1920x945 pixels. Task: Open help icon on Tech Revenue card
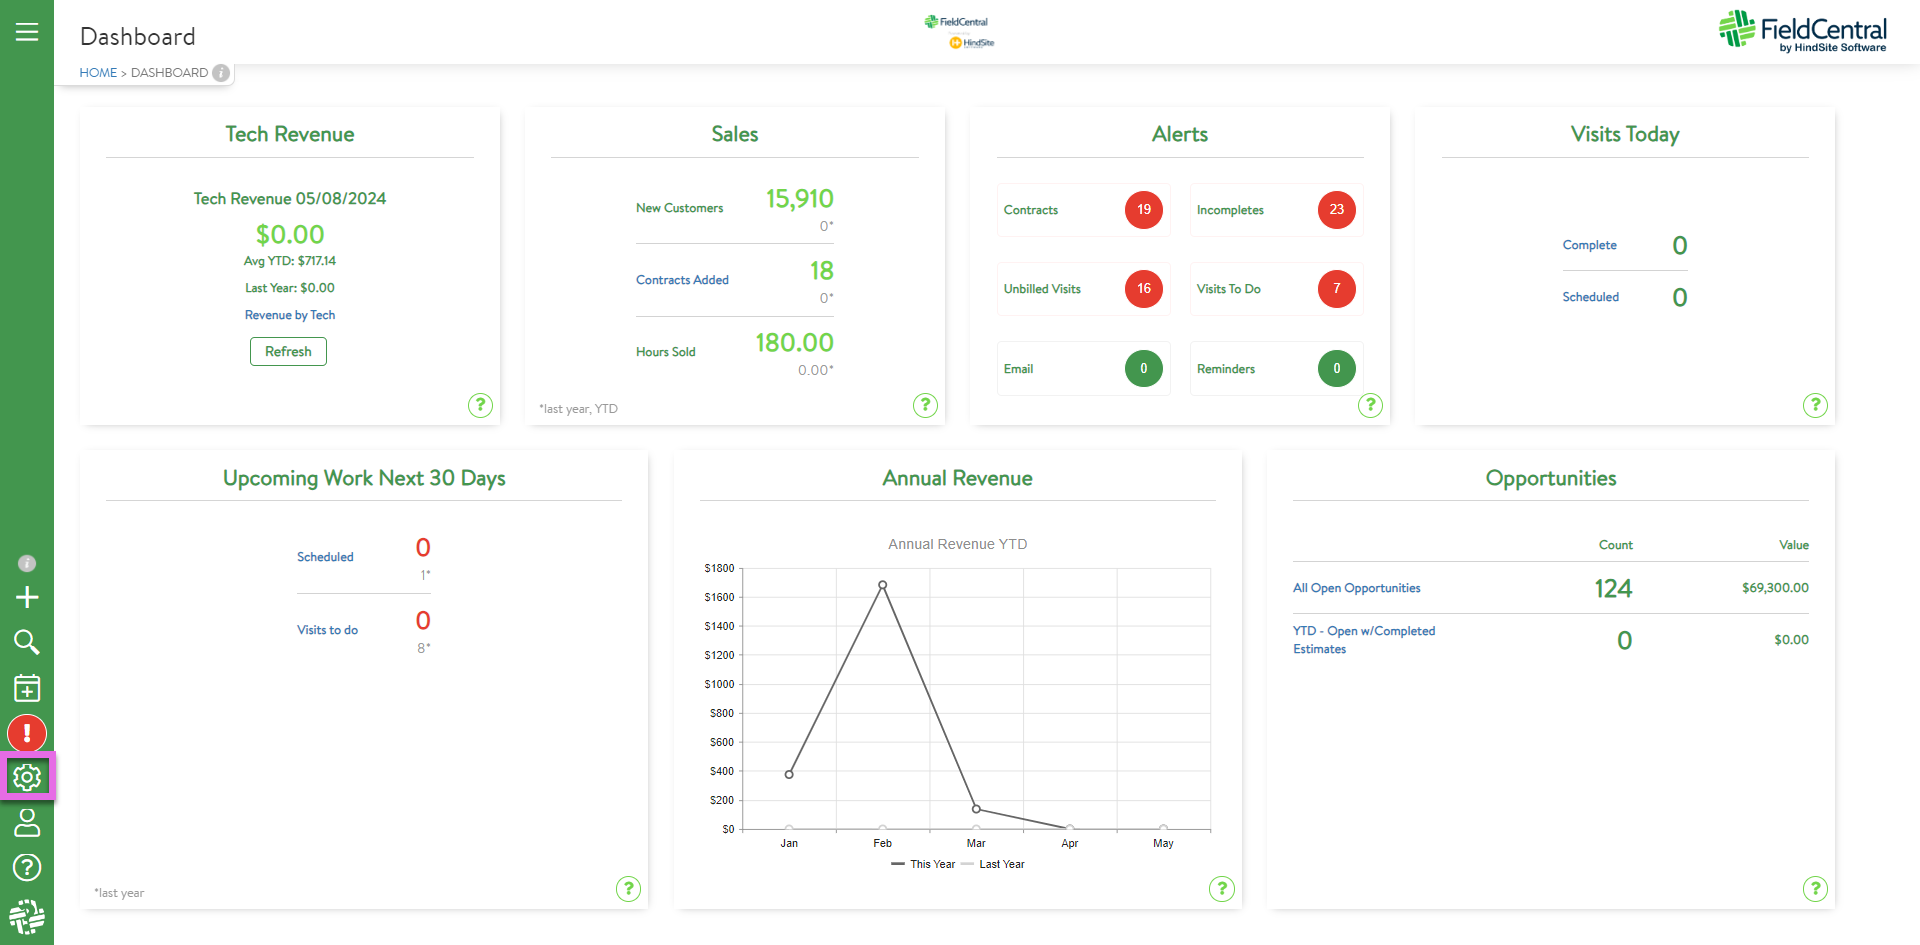point(480,405)
